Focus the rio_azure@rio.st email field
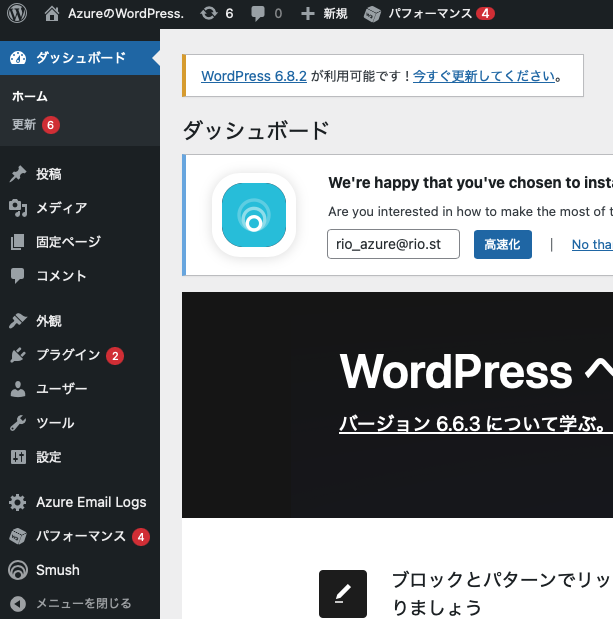This screenshot has width=613, height=619. click(x=393, y=244)
